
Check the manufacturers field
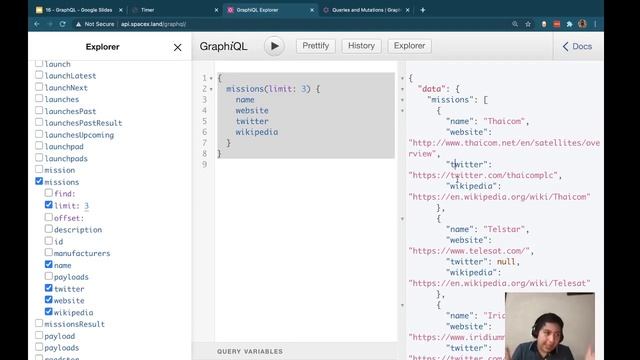pyautogui.click(x=49, y=252)
